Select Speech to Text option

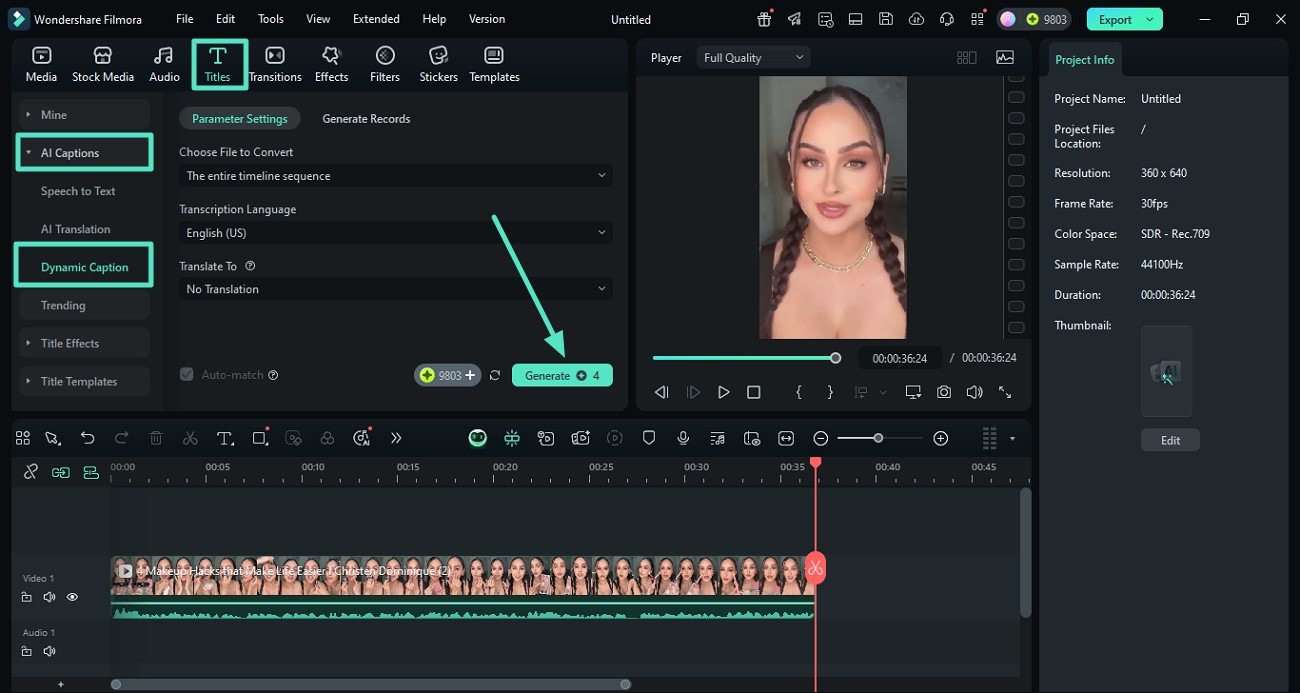(x=78, y=191)
